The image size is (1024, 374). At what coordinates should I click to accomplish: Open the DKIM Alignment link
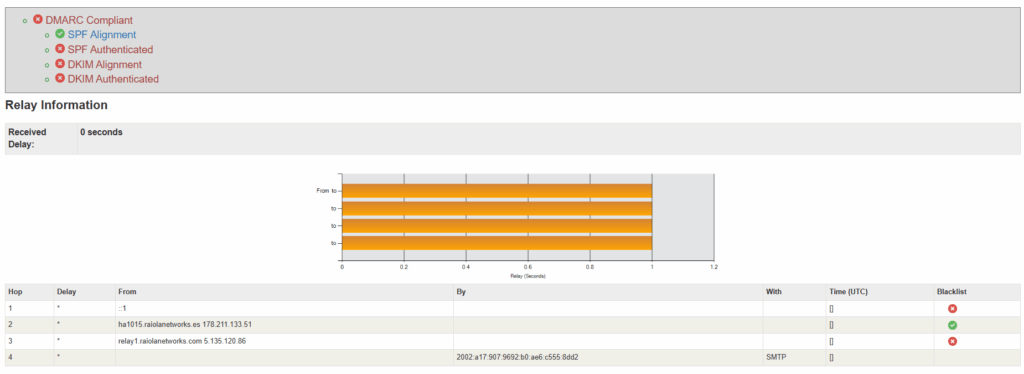[x=104, y=65]
